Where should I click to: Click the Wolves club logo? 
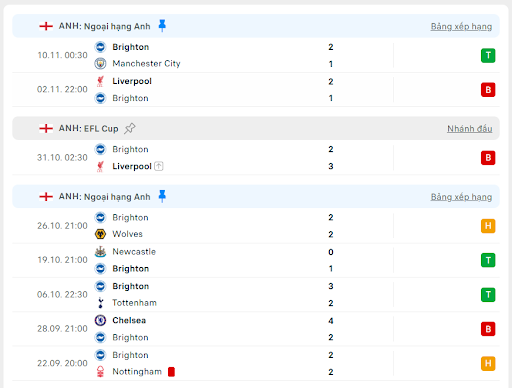pos(100,234)
